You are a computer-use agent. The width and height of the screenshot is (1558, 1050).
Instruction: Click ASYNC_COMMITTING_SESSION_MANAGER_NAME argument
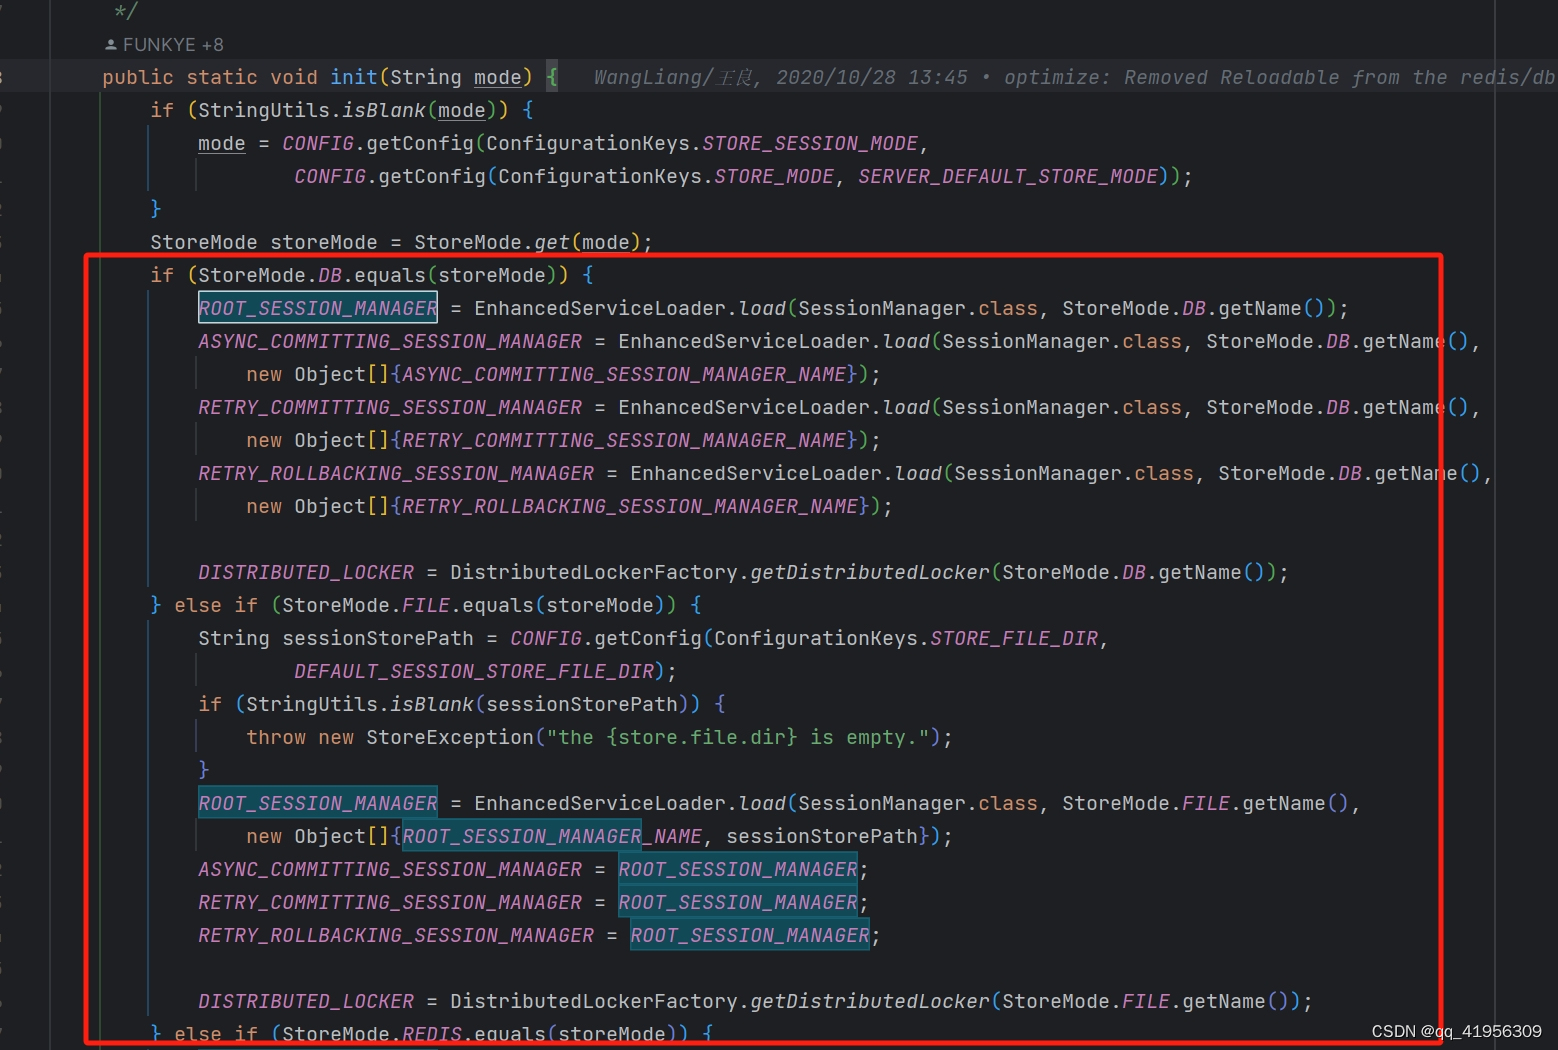point(624,374)
